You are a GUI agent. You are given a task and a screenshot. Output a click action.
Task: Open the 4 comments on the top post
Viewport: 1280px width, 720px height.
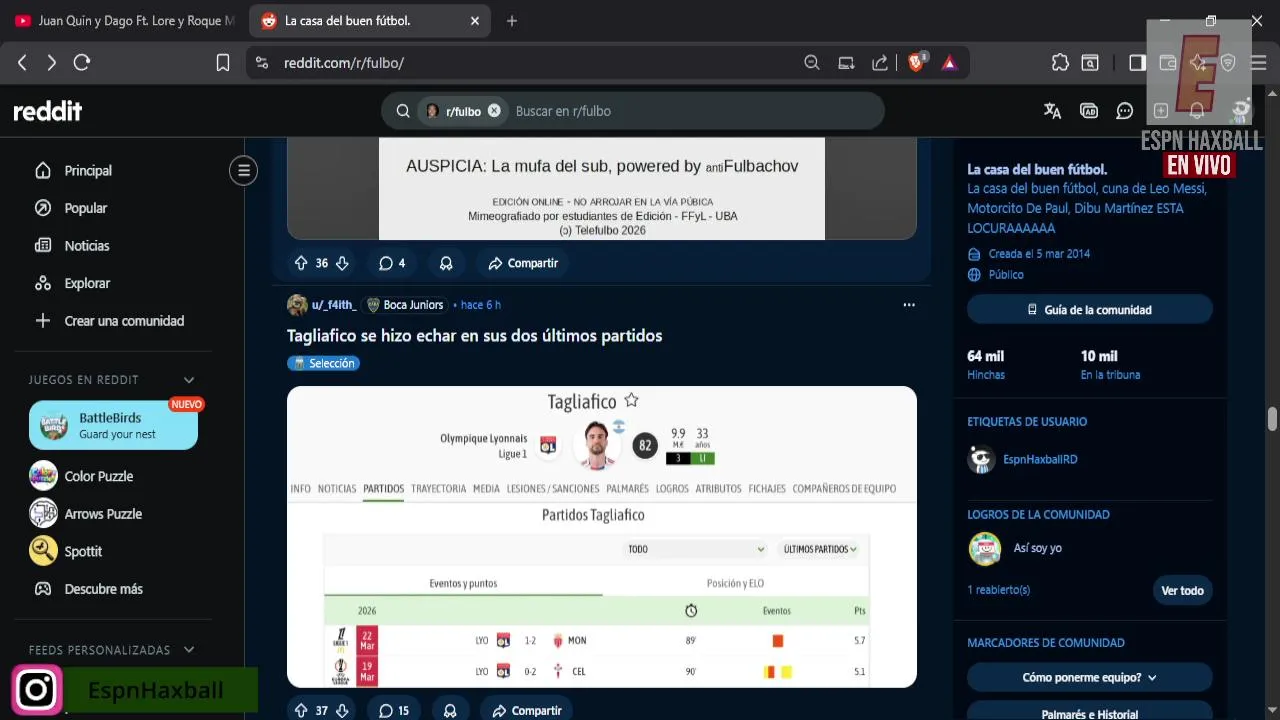click(391, 263)
